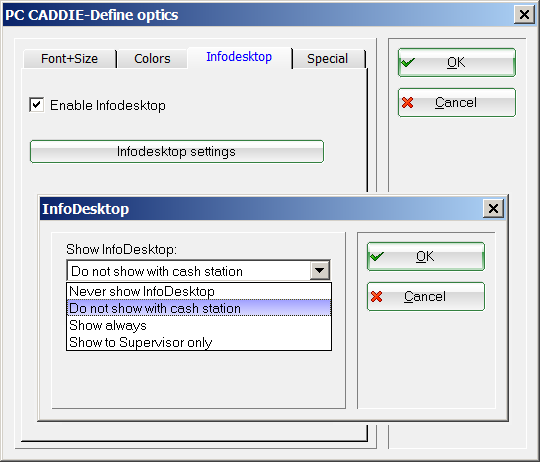Viewport: 540px width, 462px height.
Task: Select the Infodesktop tab
Action: (239, 57)
